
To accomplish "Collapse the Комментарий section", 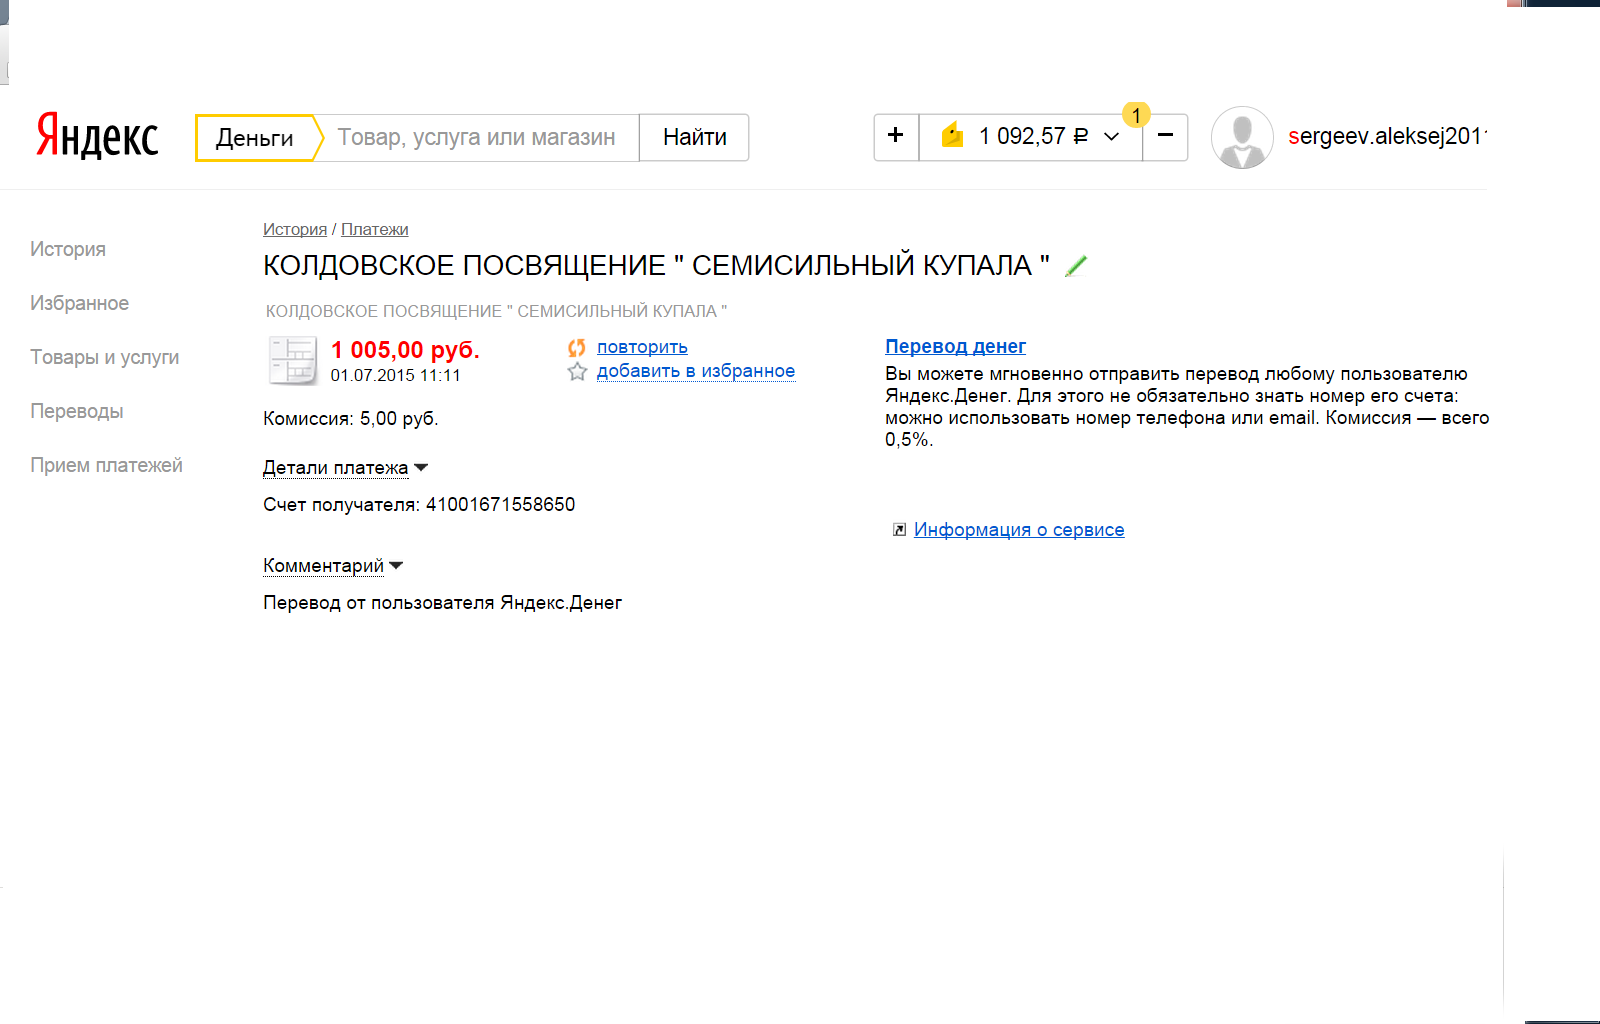I will (333, 566).
